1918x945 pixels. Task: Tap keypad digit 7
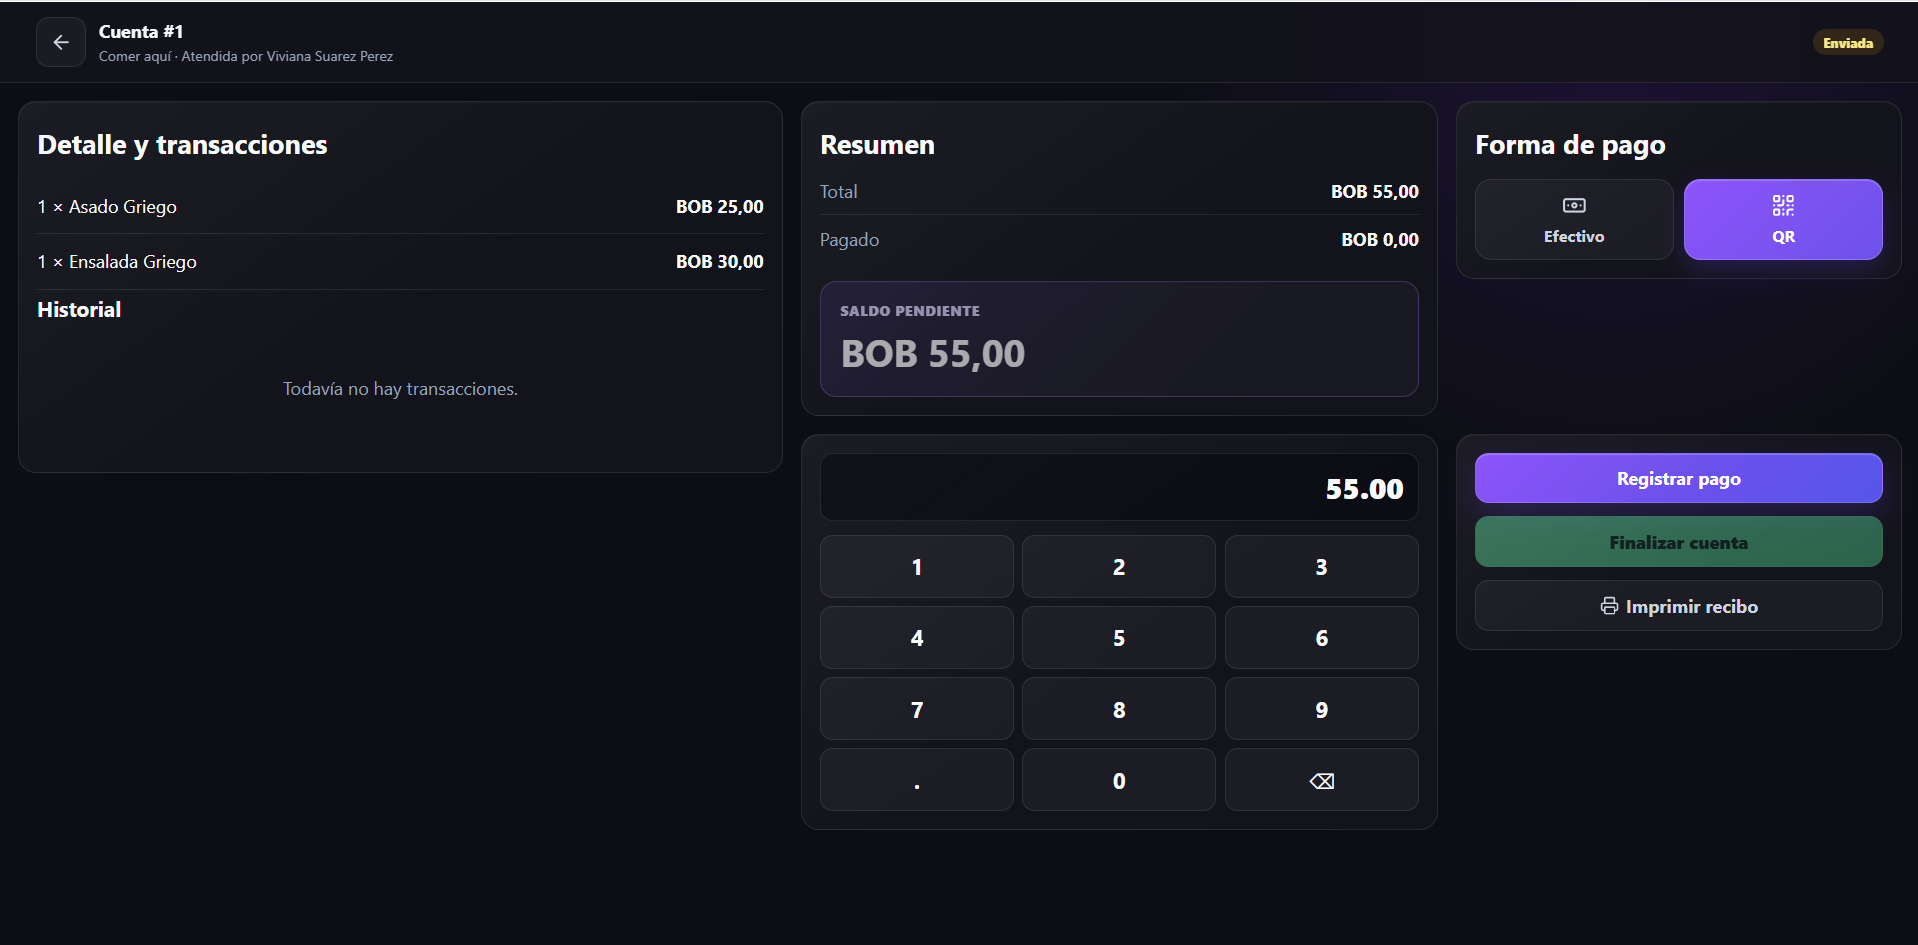(x=916, y=709)
